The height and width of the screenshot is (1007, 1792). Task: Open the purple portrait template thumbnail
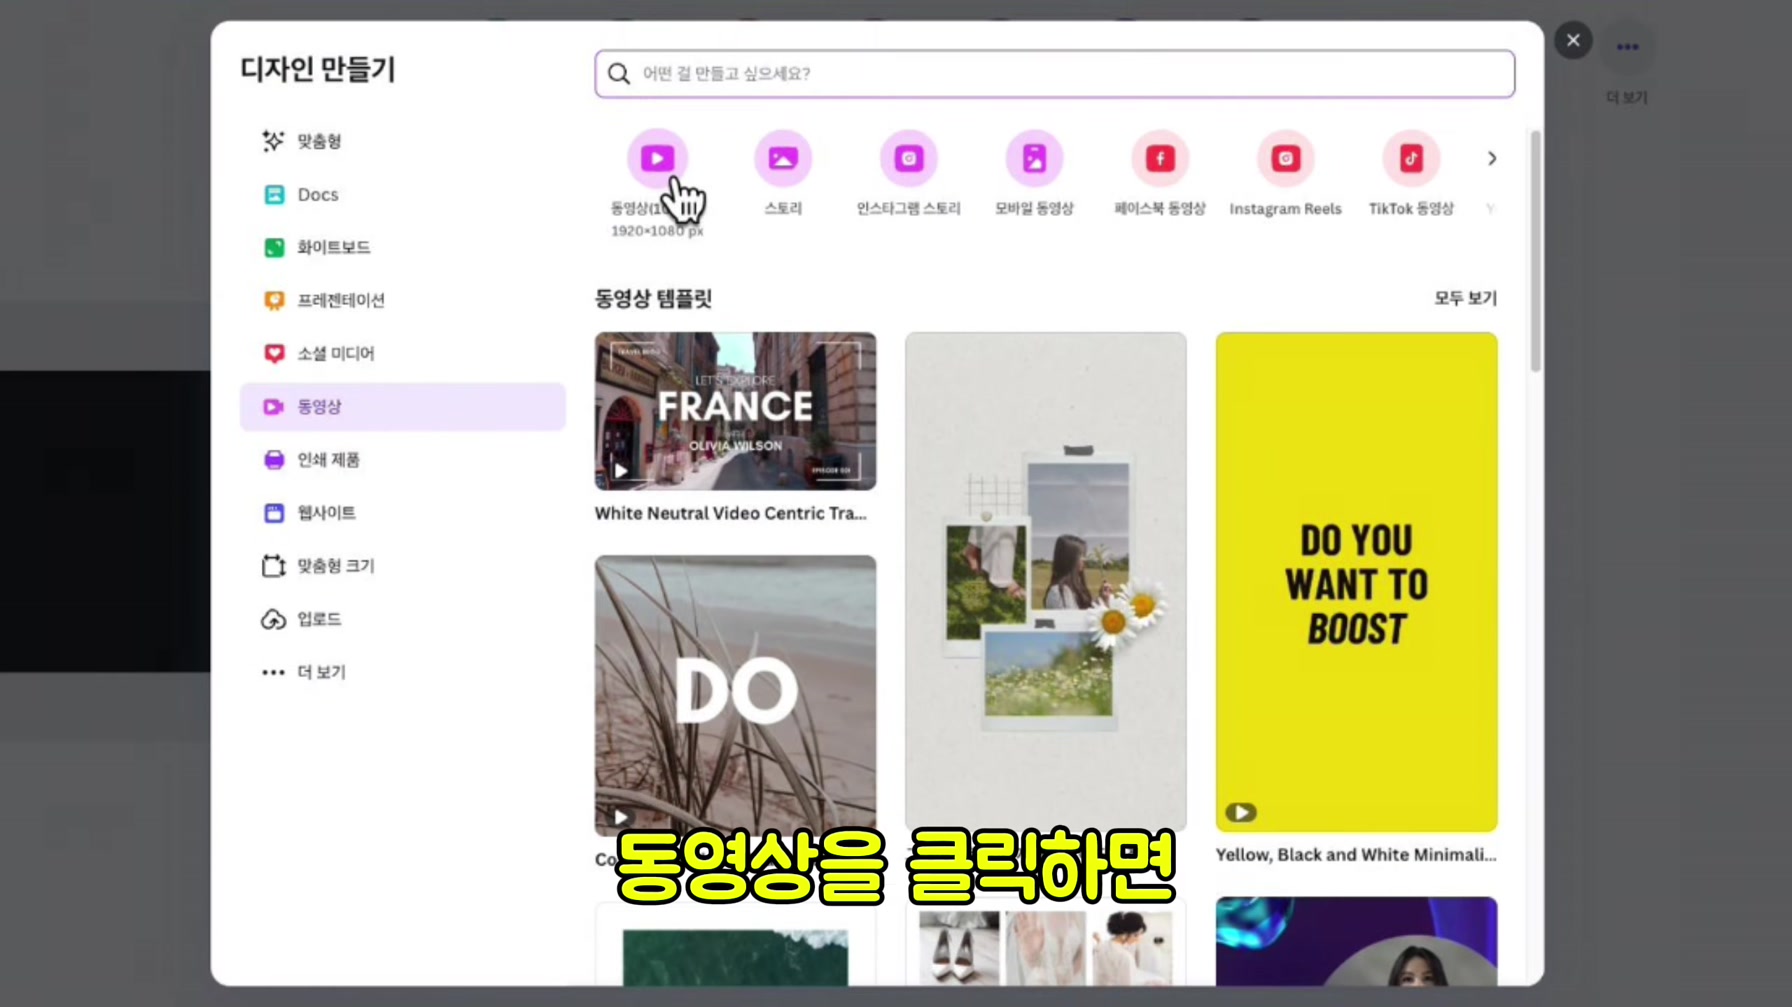(1356, 941)
